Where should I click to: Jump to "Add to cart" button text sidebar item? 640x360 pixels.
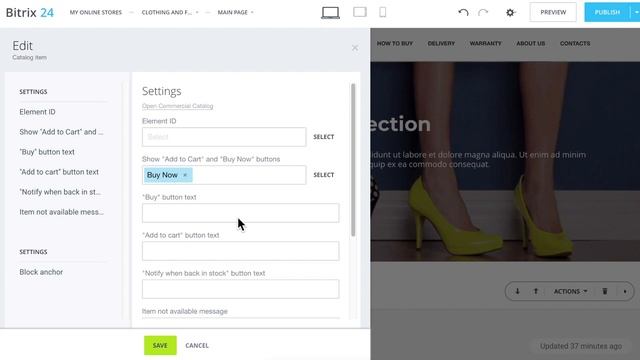[59, 172]
